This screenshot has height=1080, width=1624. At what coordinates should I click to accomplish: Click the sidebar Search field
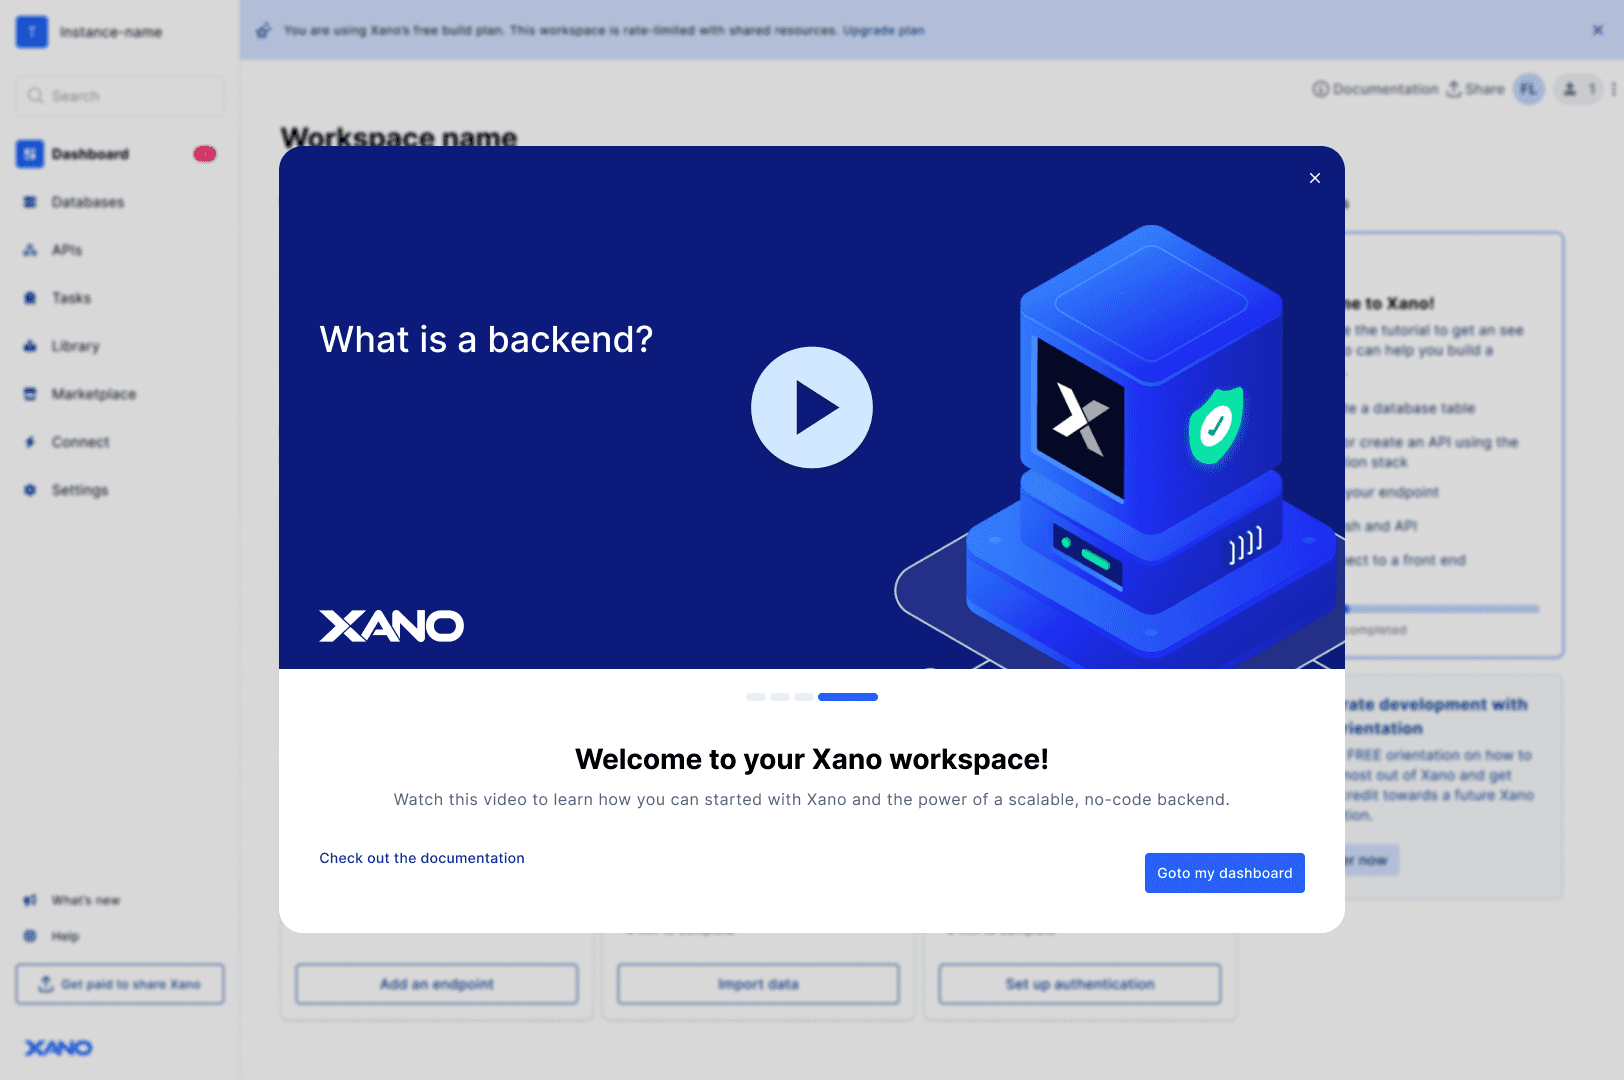pos(120,96)
